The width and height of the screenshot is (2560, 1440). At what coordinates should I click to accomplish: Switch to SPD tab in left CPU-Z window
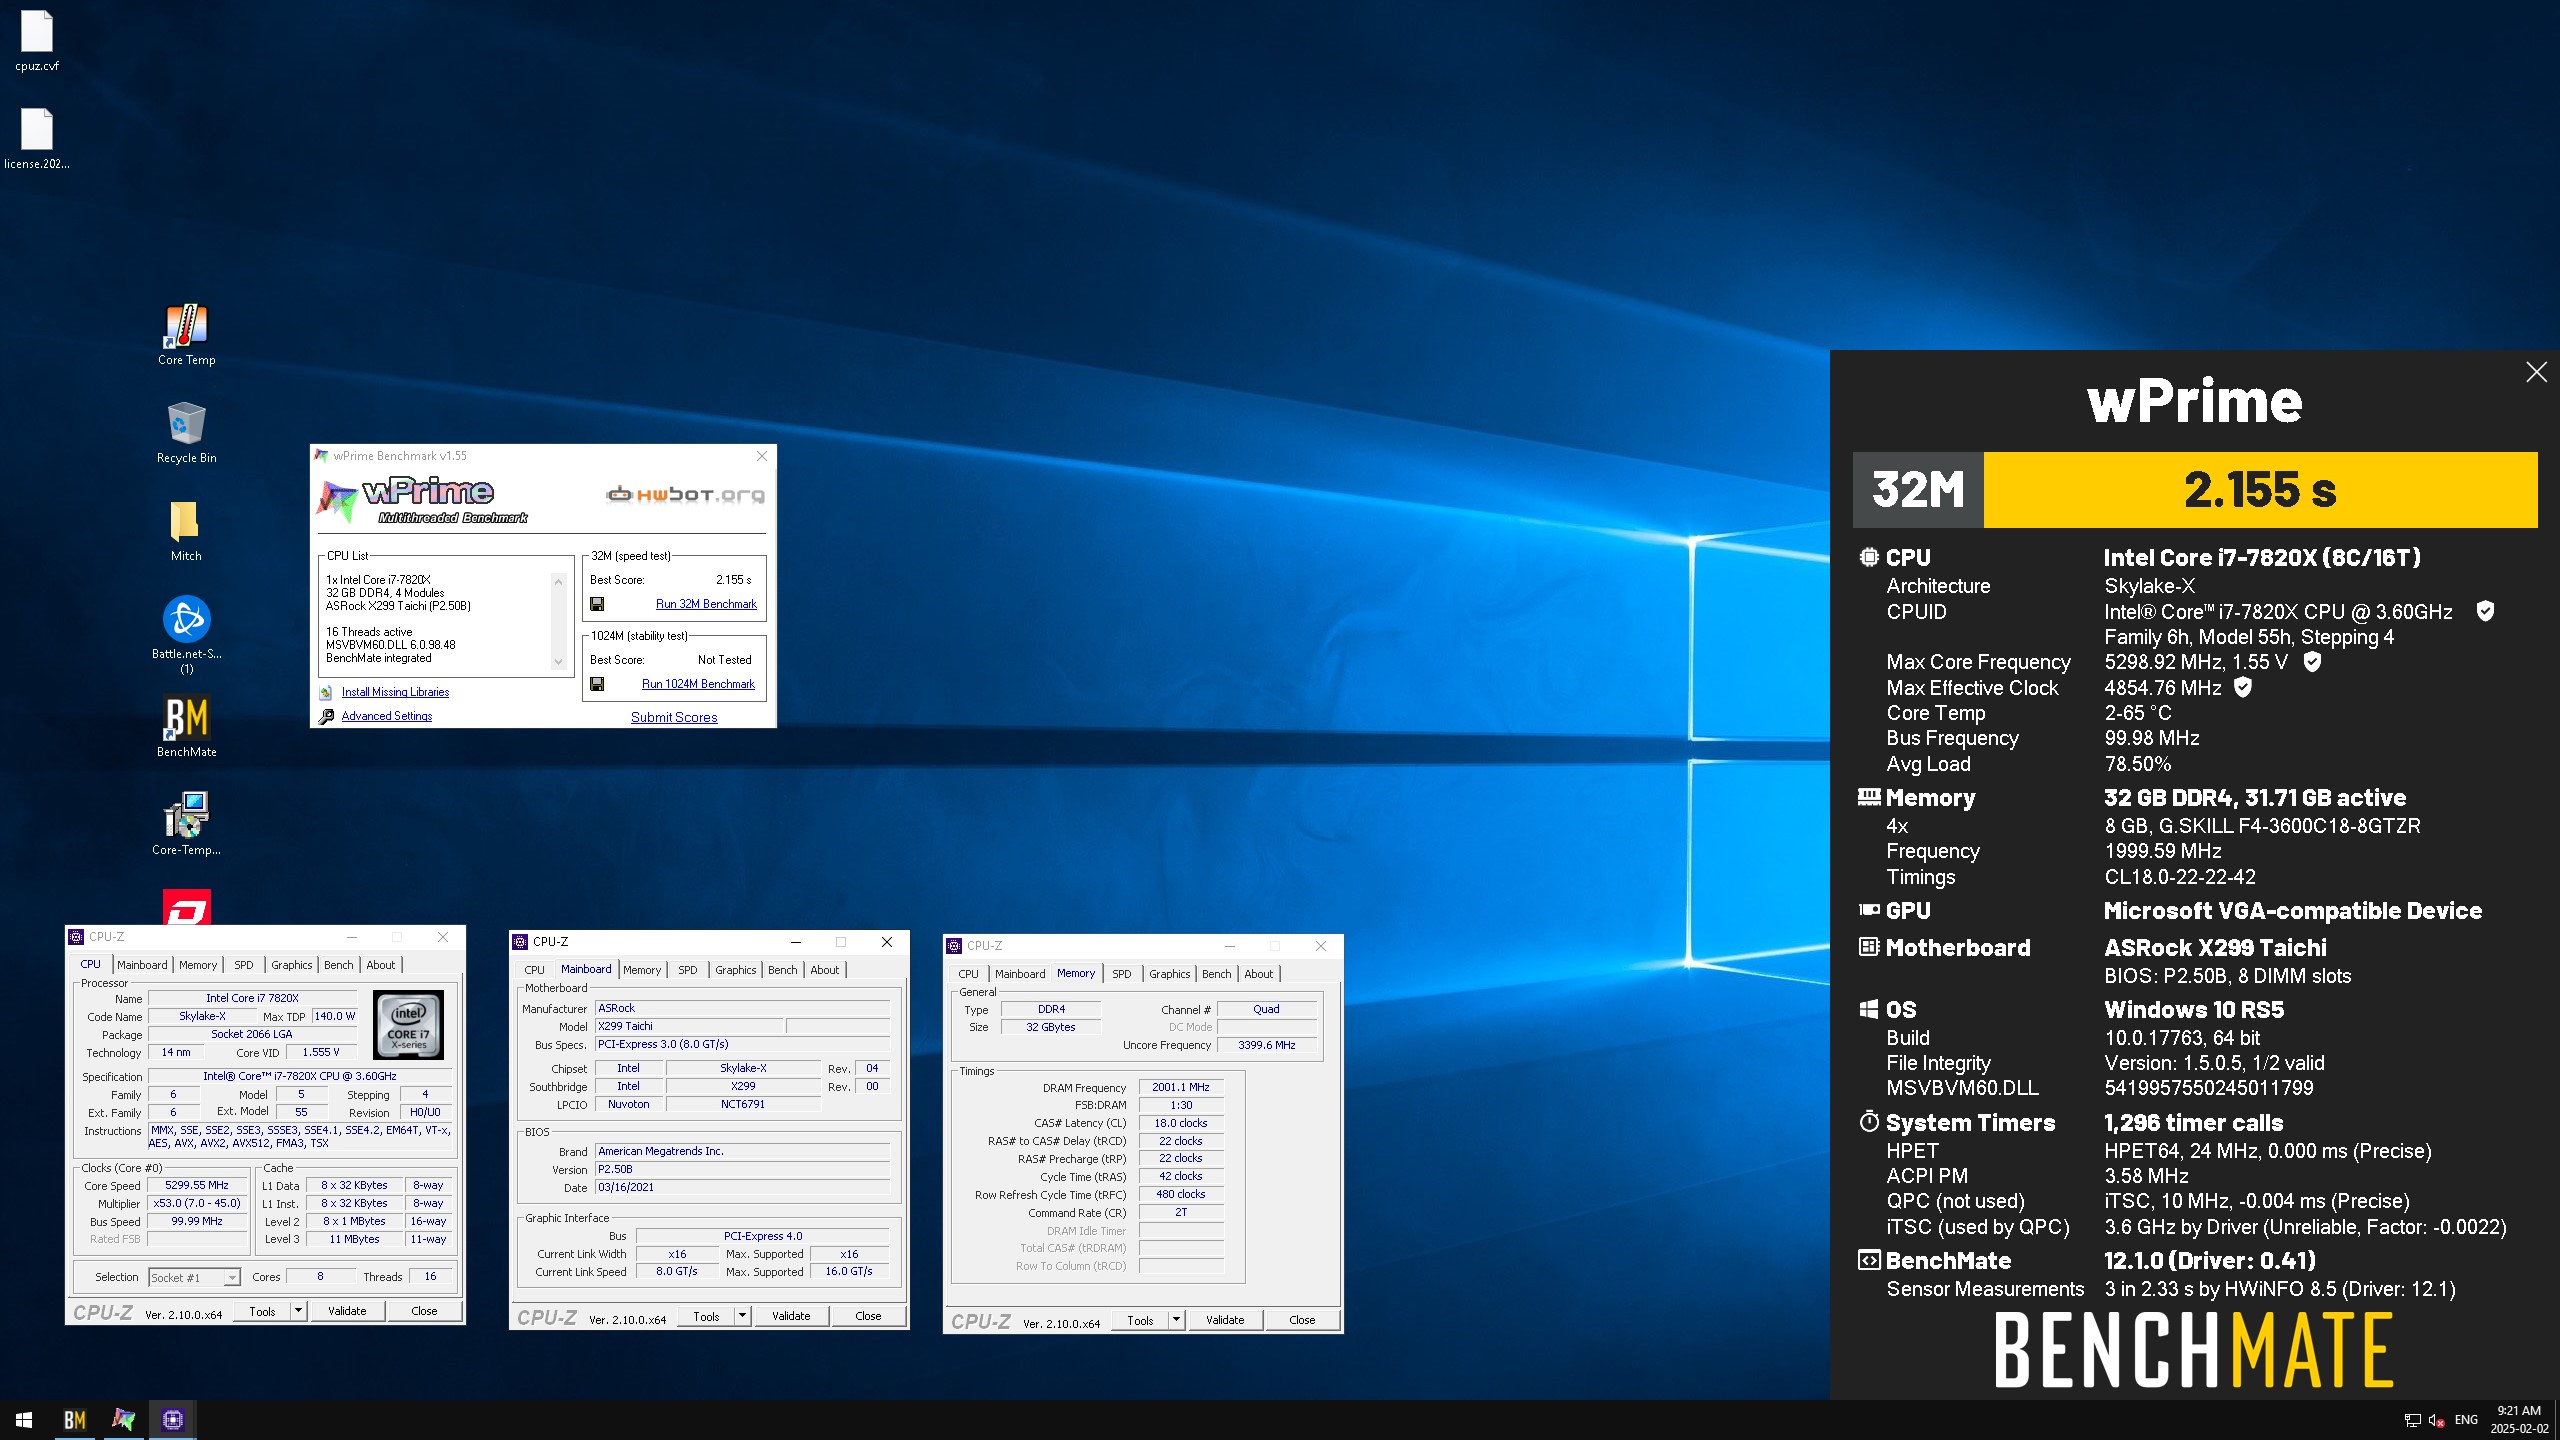tap(243, 965)
